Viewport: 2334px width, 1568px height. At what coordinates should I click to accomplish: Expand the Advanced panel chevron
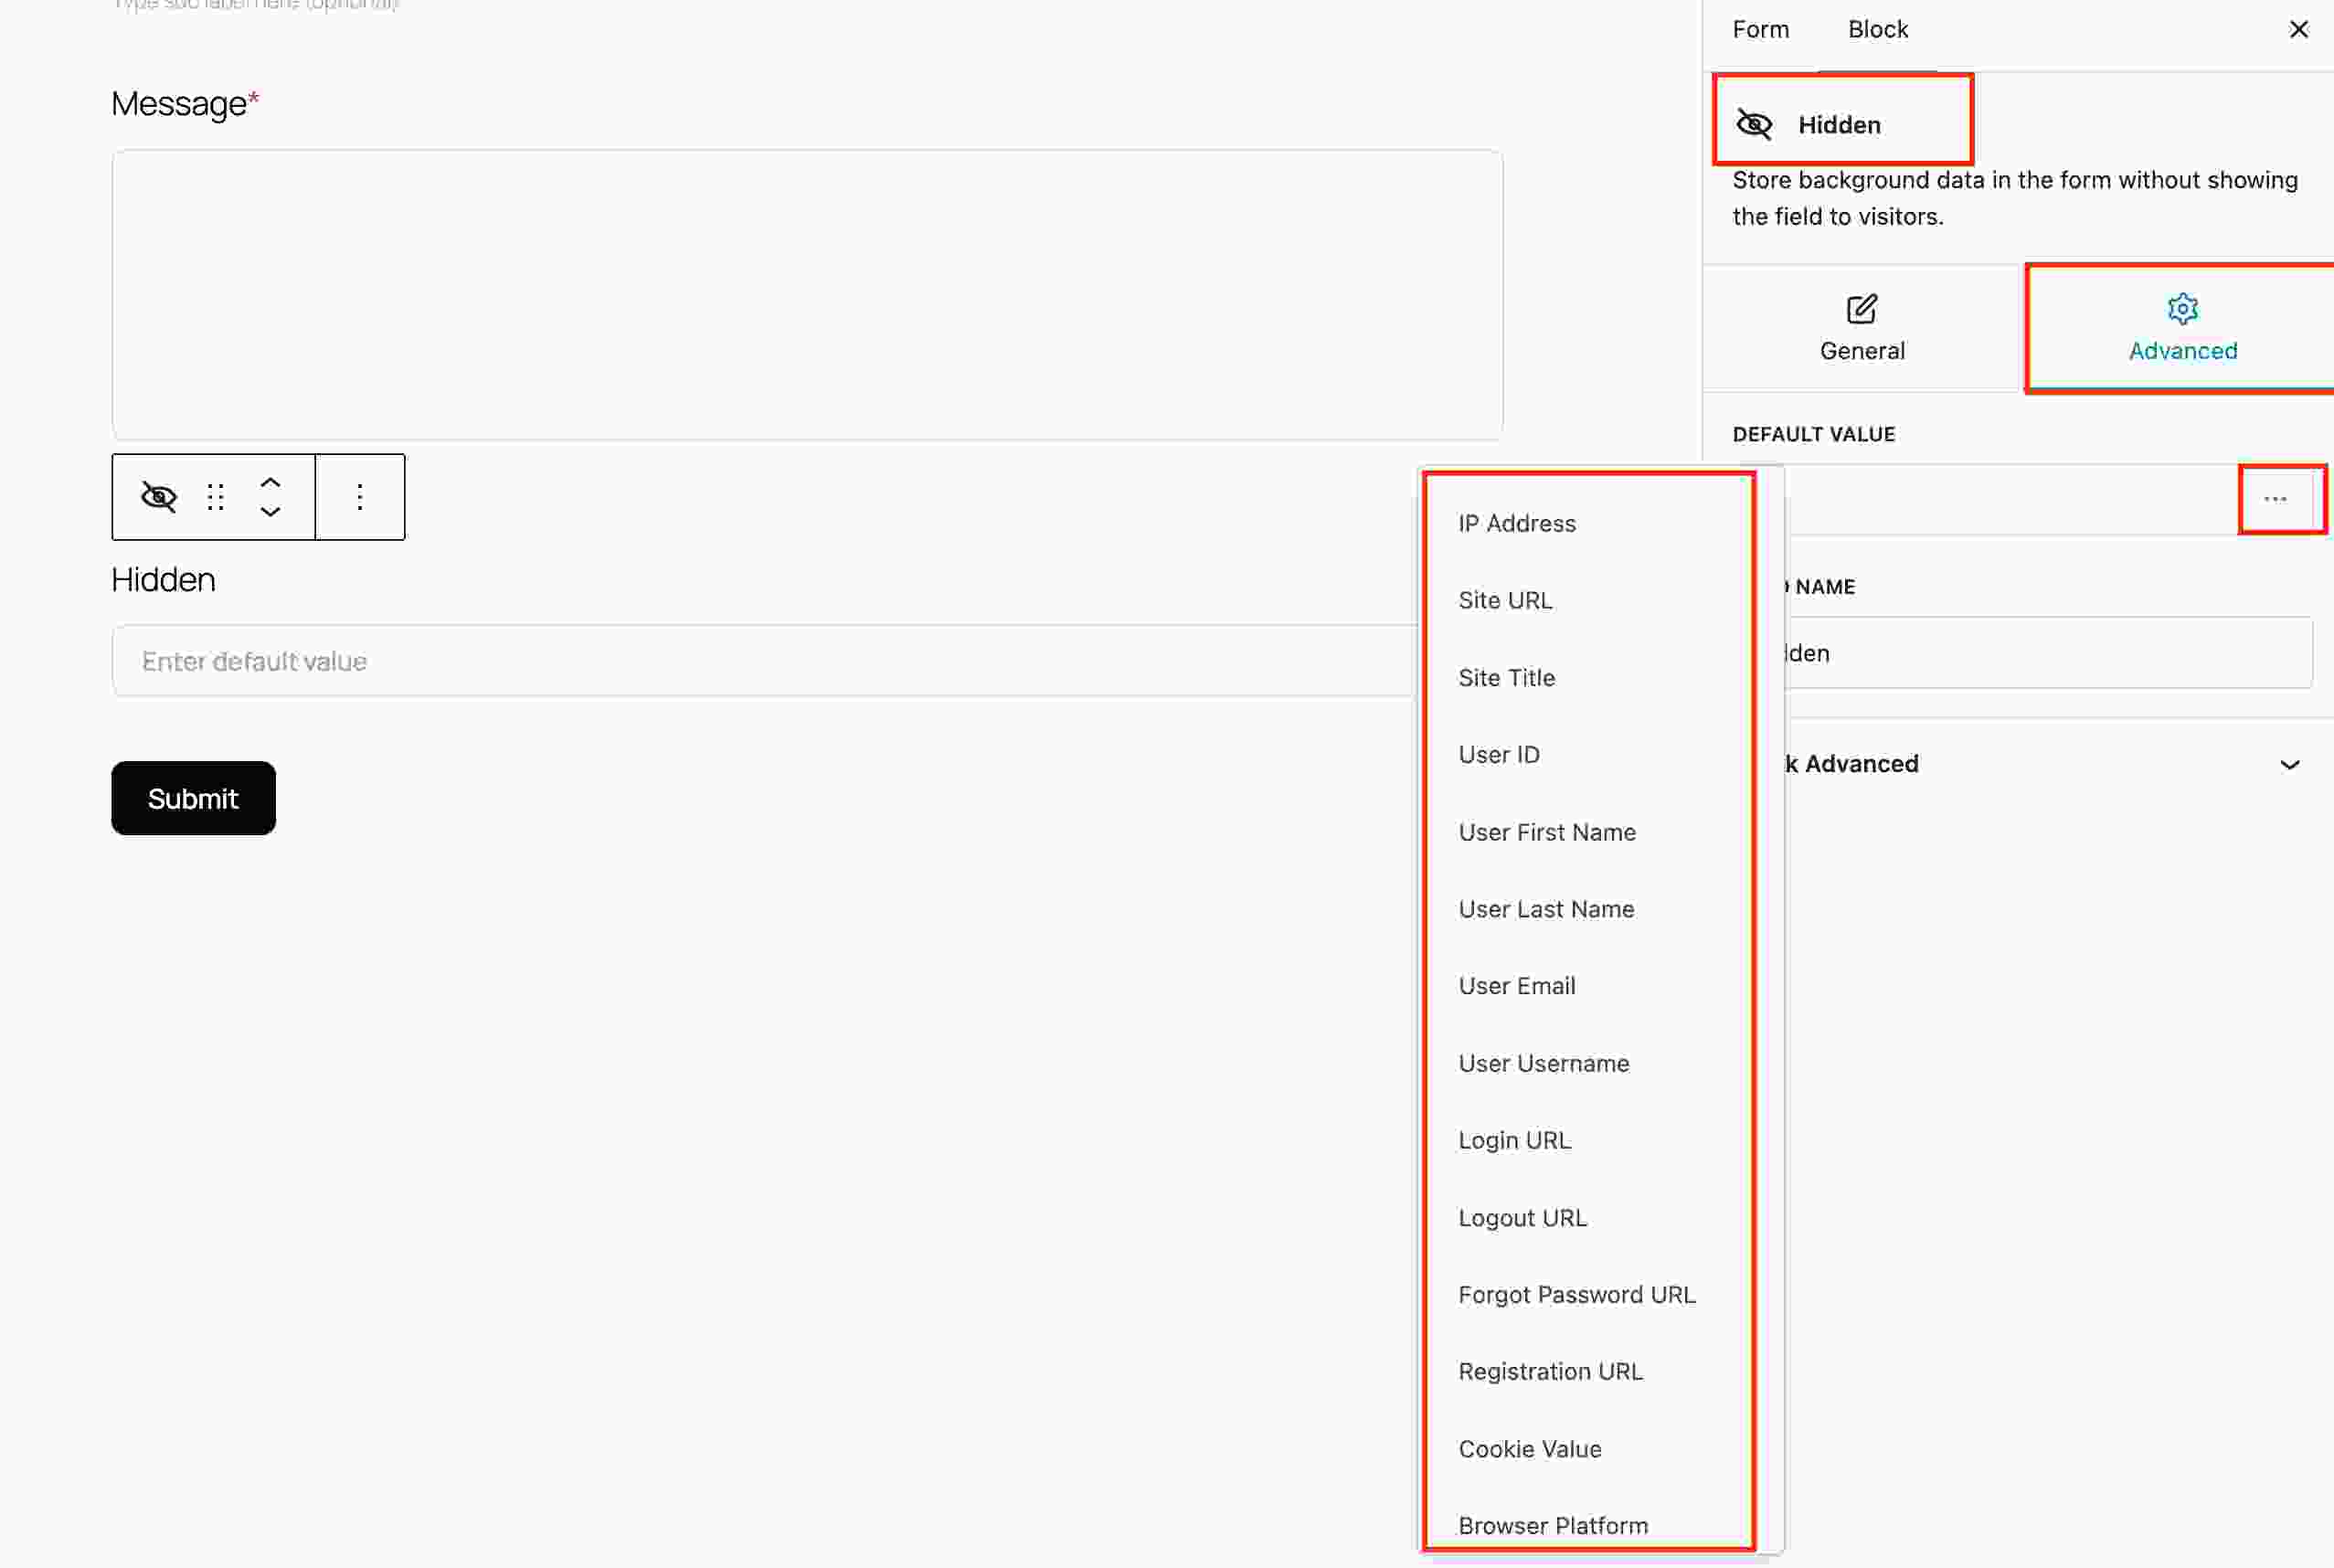pyautogui.click(x=2290, y=765)
